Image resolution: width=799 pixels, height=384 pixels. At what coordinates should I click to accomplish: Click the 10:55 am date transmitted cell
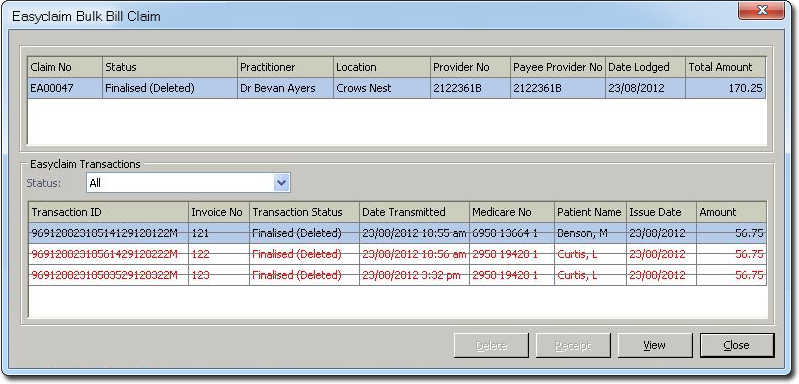pos(414,233)
